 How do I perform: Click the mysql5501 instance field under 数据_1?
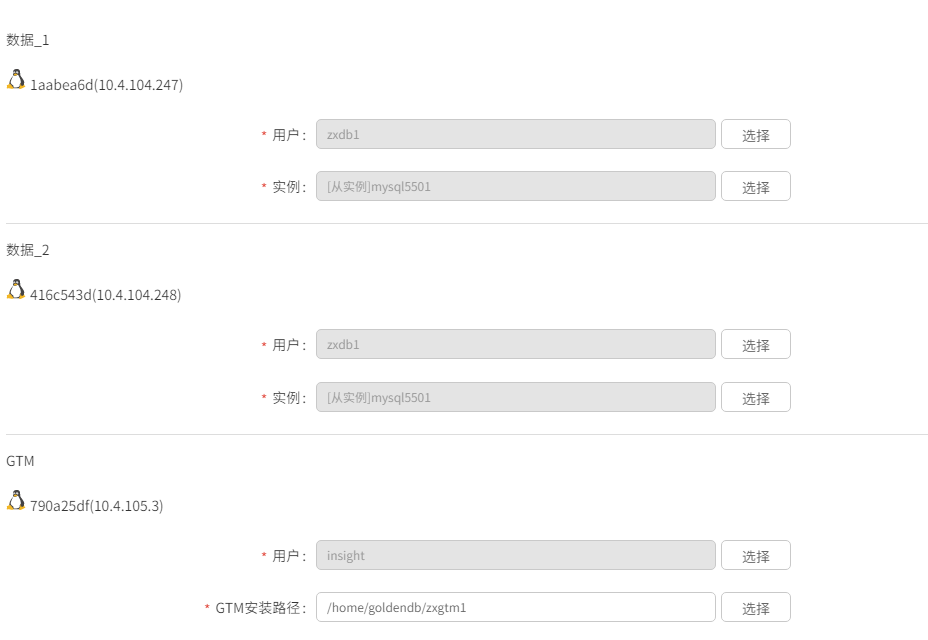pos(515,186)
